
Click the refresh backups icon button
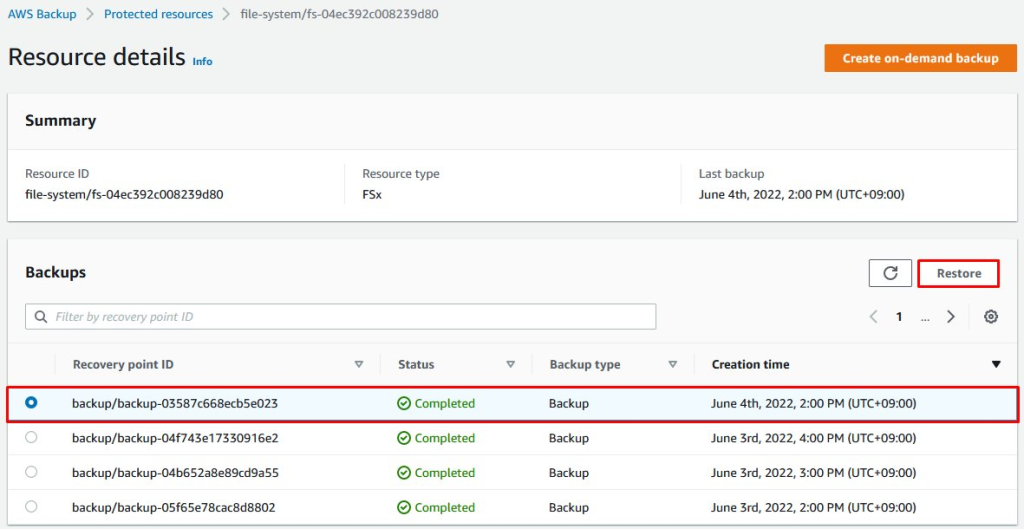[889, 273]
